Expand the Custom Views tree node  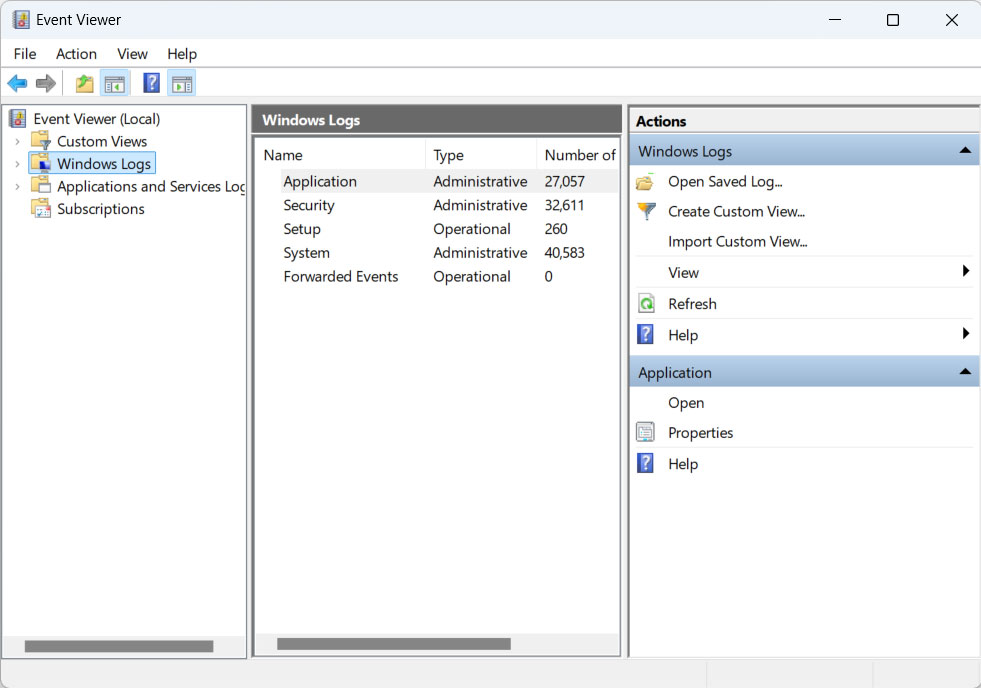coord(19,141)
